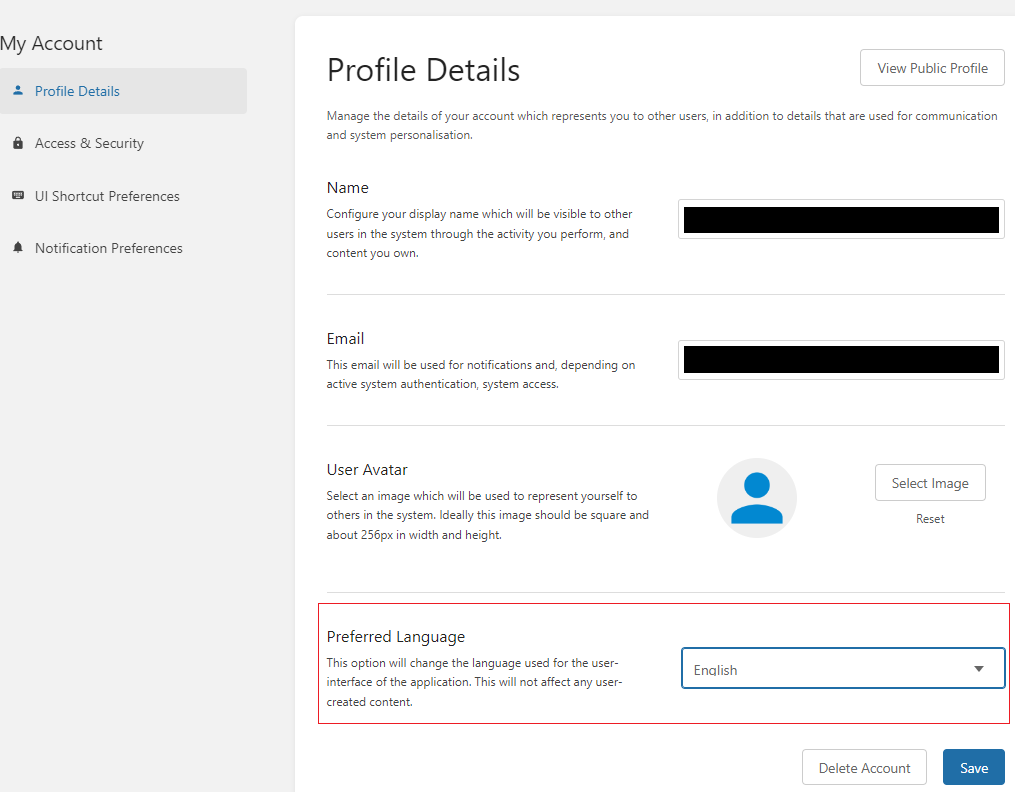Focus the Email input field
The height and width of the screenshot is (792, 1015).
click(840, 360)
